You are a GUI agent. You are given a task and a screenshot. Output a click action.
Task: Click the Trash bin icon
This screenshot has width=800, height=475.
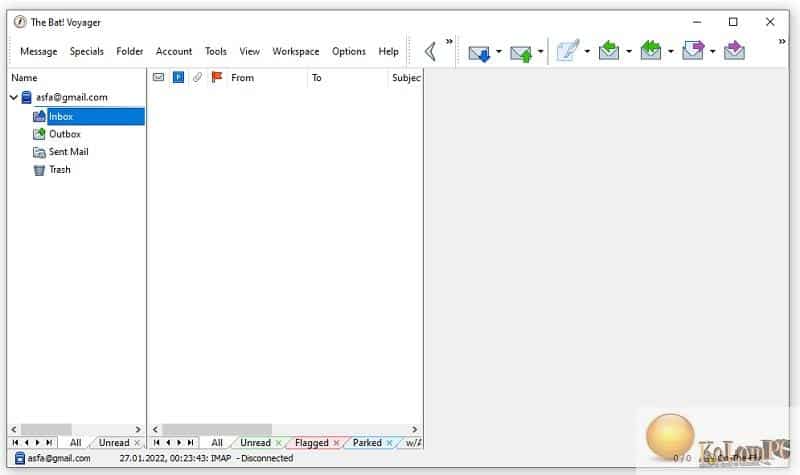coord(39,170)
